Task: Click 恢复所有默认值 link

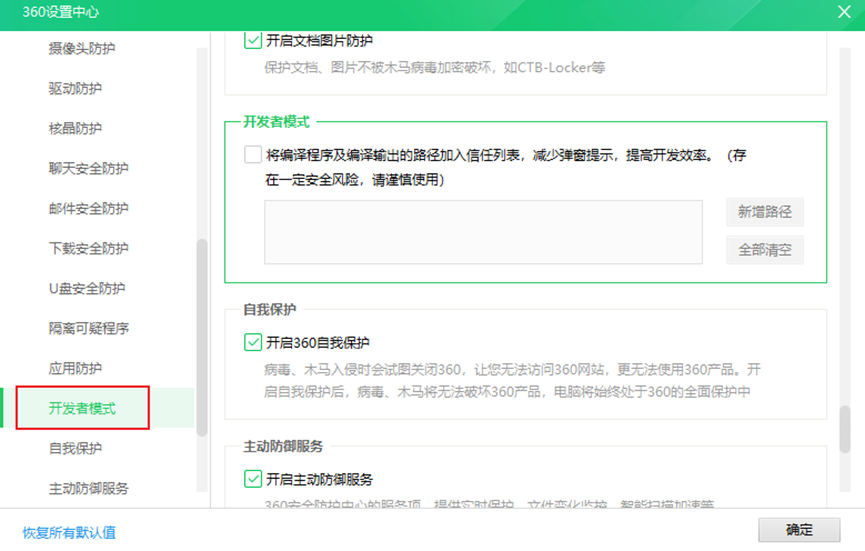Action: click(x=69, y=531)
